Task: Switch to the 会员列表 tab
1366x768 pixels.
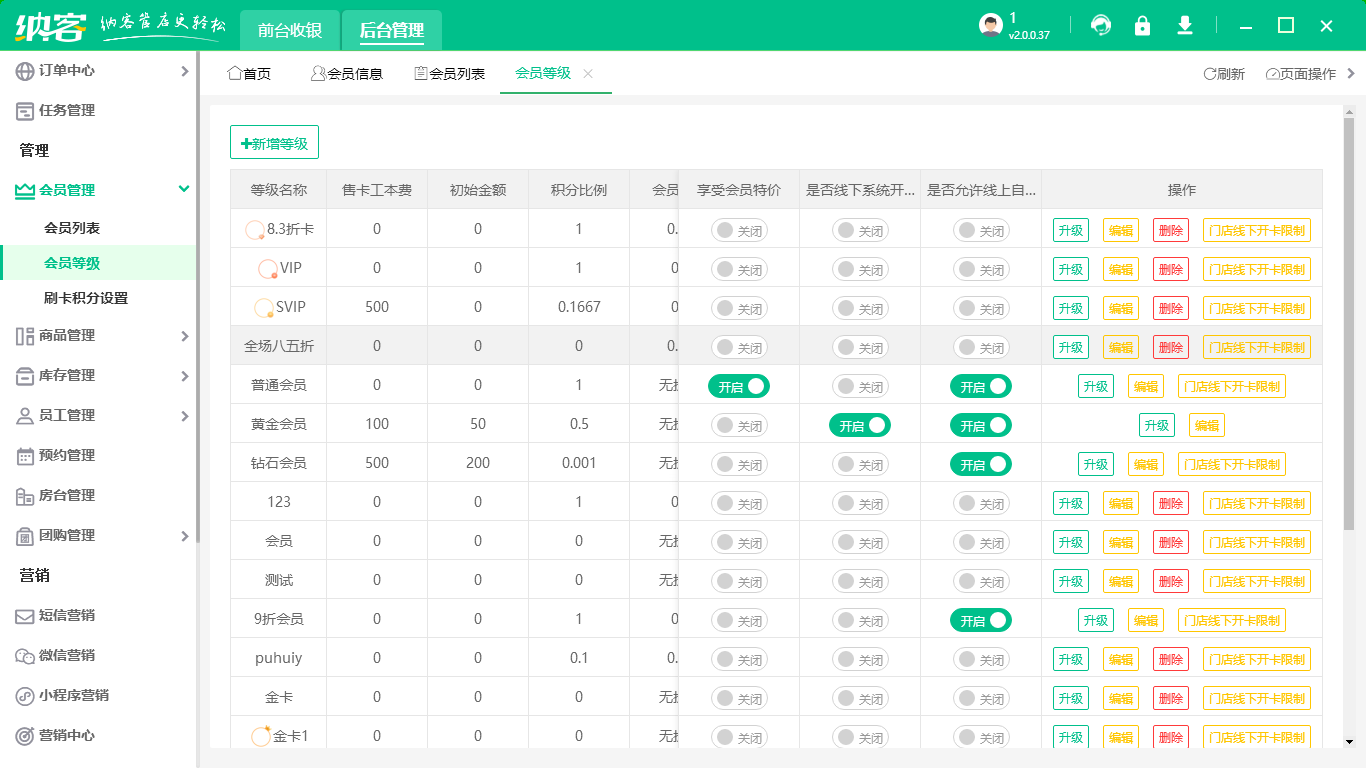Action: tap(450, 74)
